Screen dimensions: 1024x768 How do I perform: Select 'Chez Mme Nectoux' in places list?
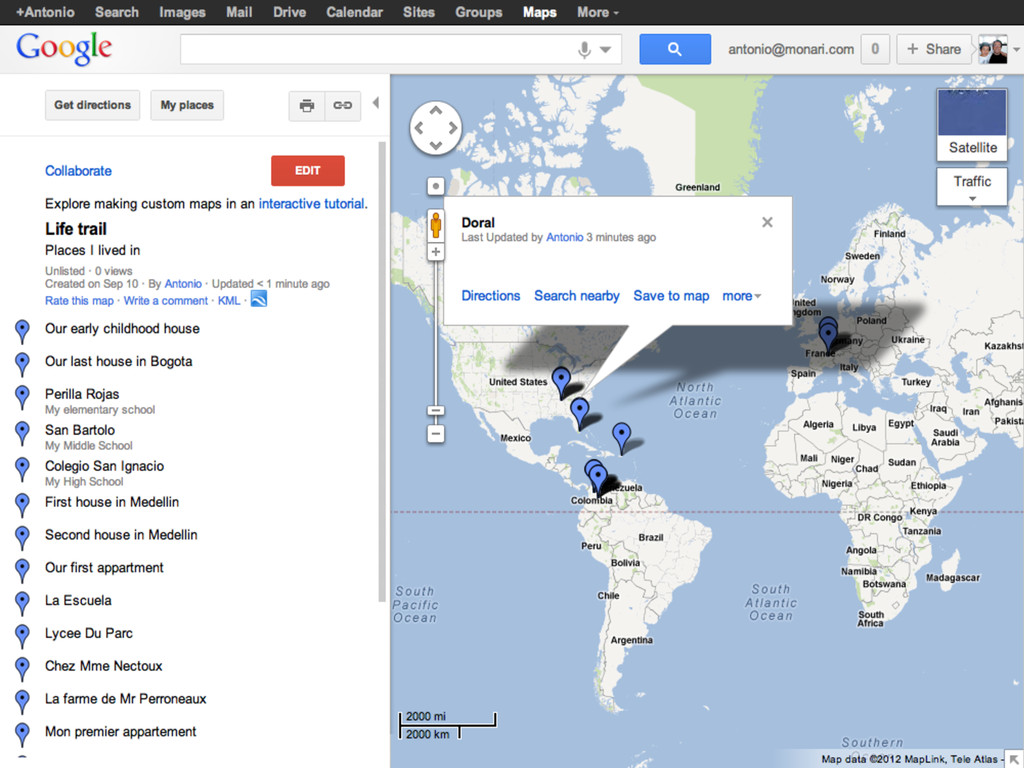(103, 666)
